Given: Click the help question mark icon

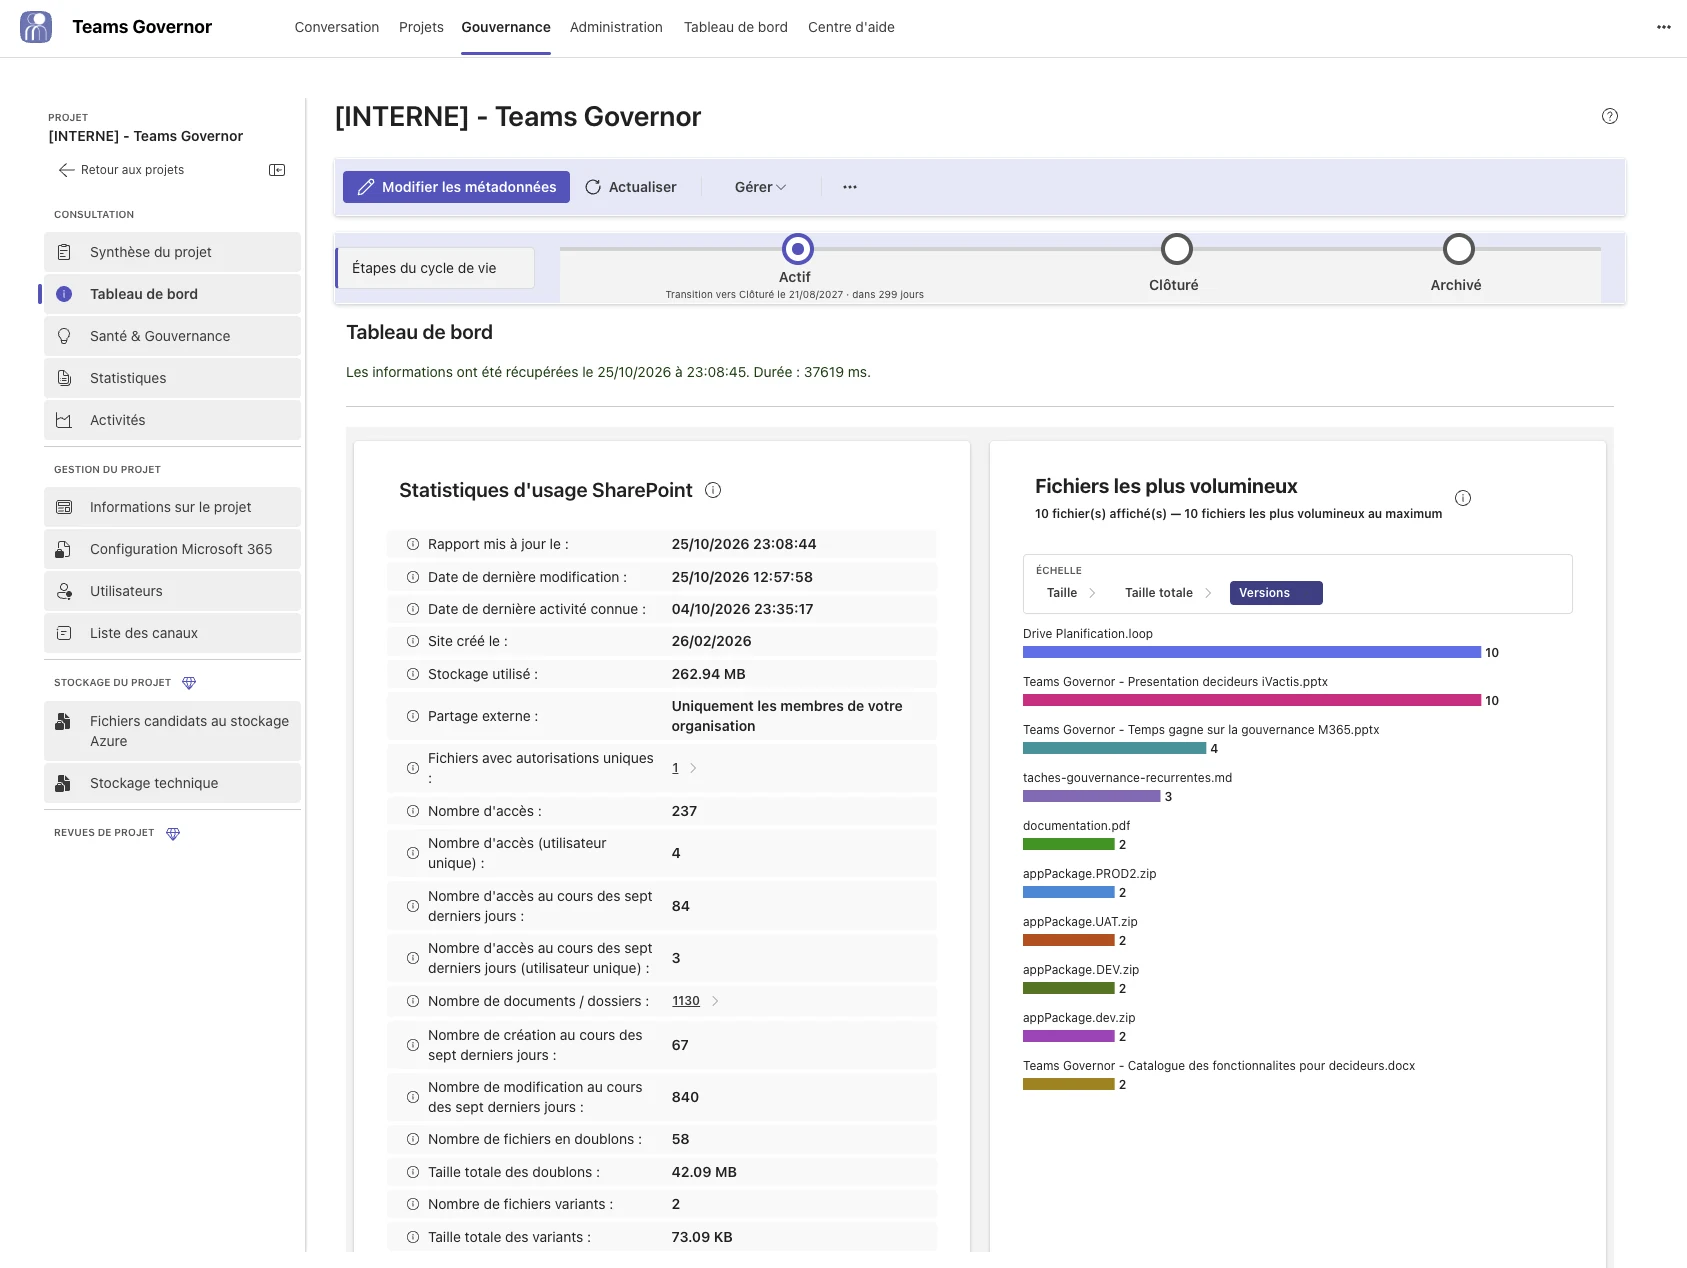Looking at the screenshot, I should point(1609,116).
